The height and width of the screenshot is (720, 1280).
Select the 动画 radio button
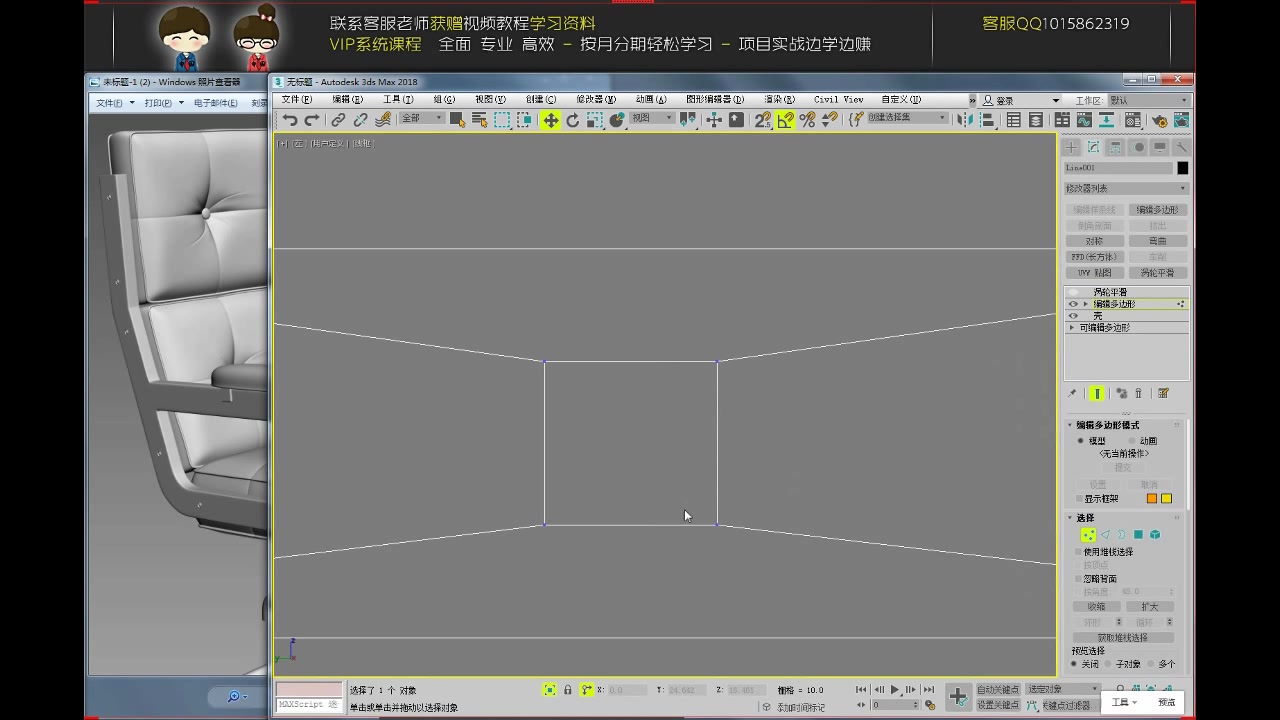coord(1130,441)
